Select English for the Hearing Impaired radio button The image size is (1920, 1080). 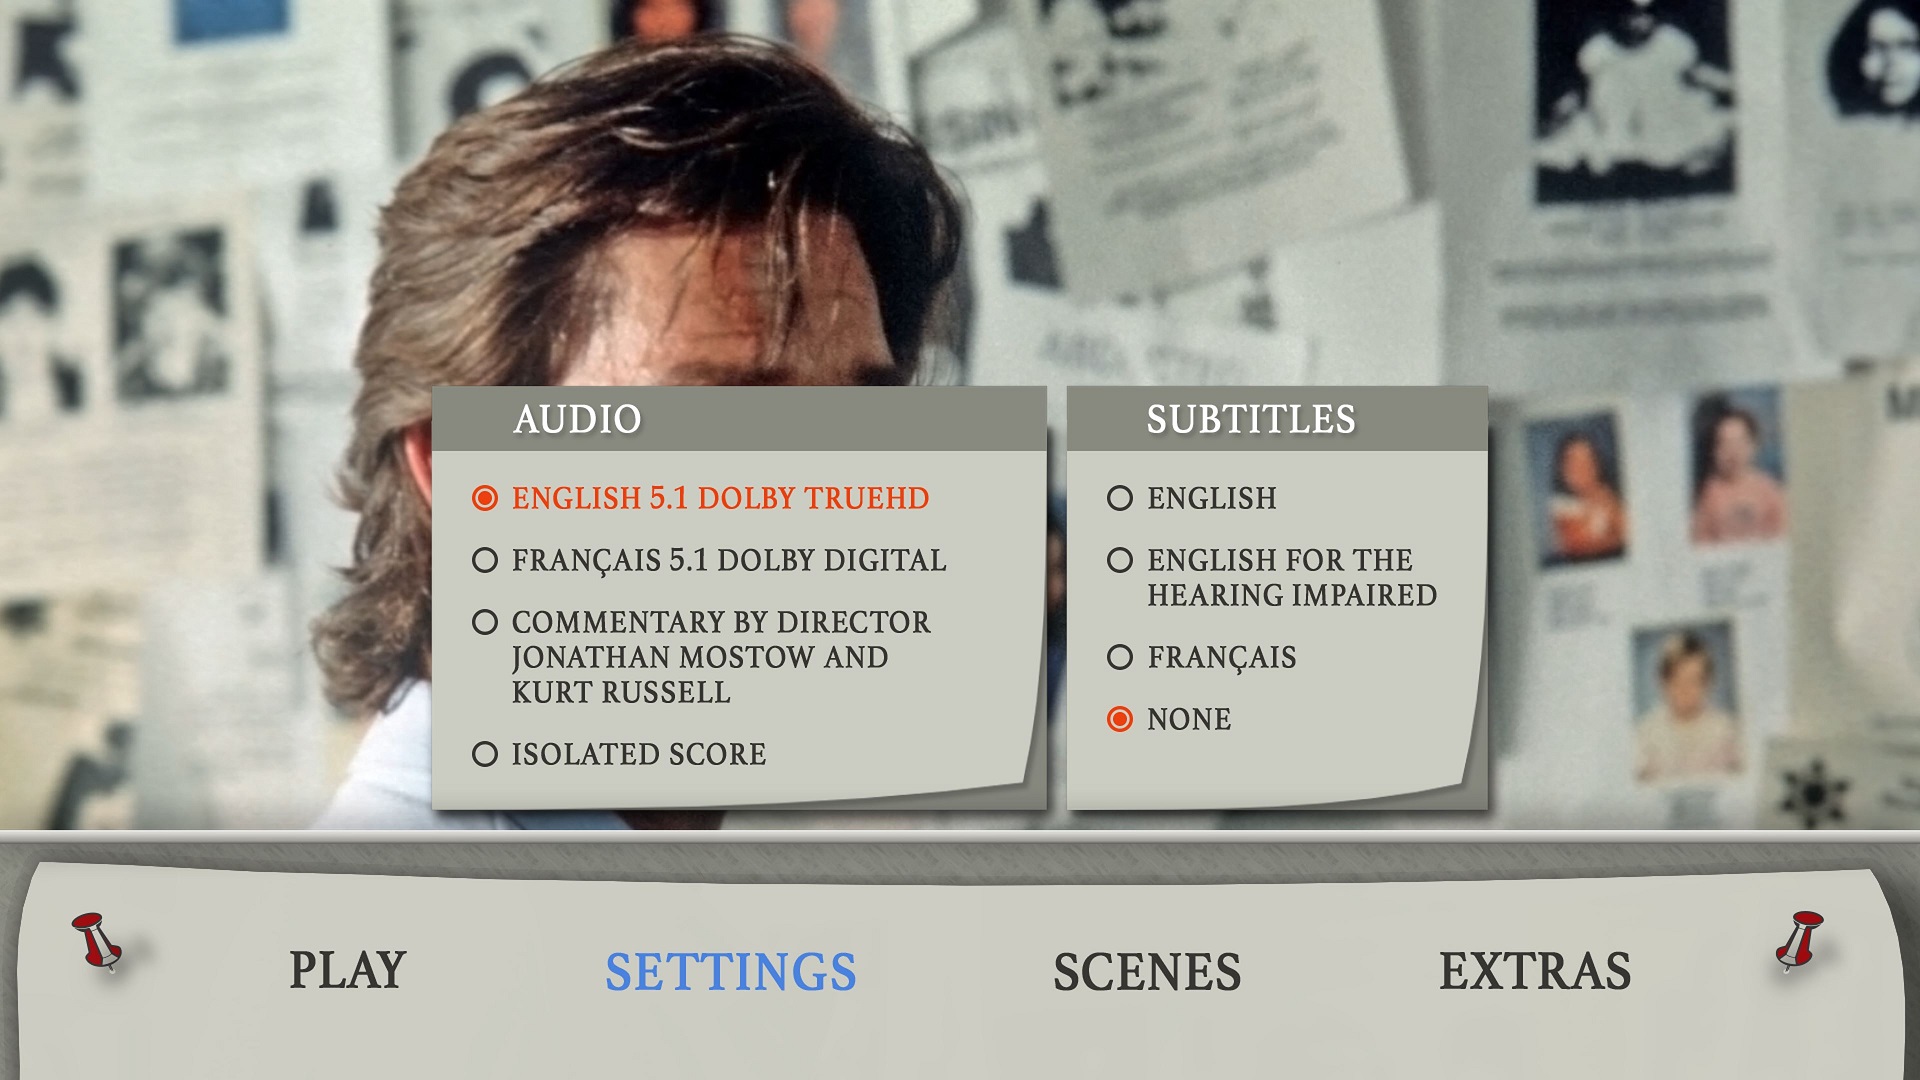[x=1120, y=560]
